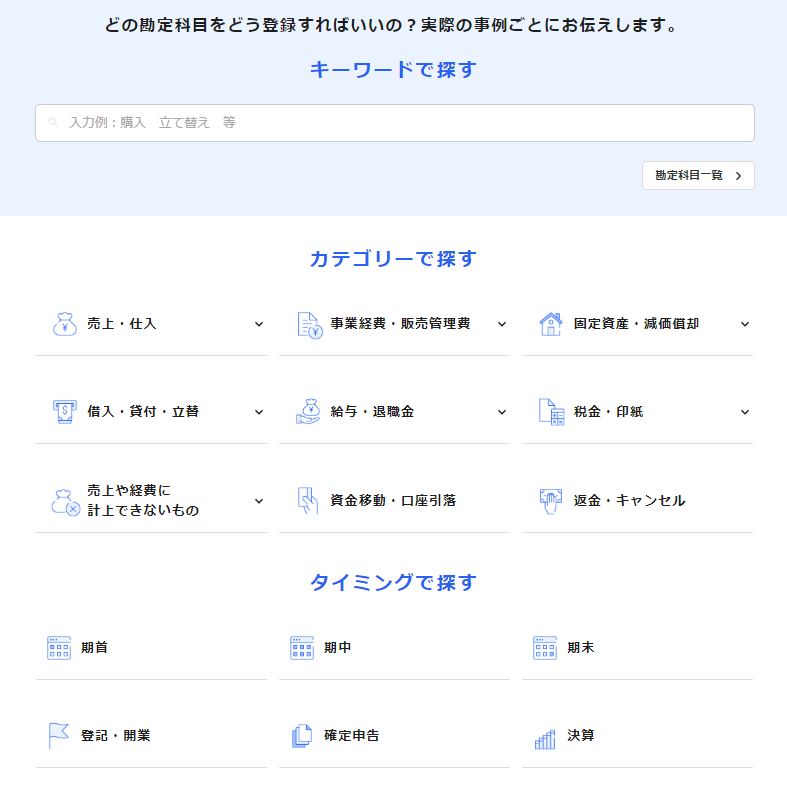This screenshot has width=787, height=792.
Task: Click the flag icon for 登記・開業
Action: point(59,735)
